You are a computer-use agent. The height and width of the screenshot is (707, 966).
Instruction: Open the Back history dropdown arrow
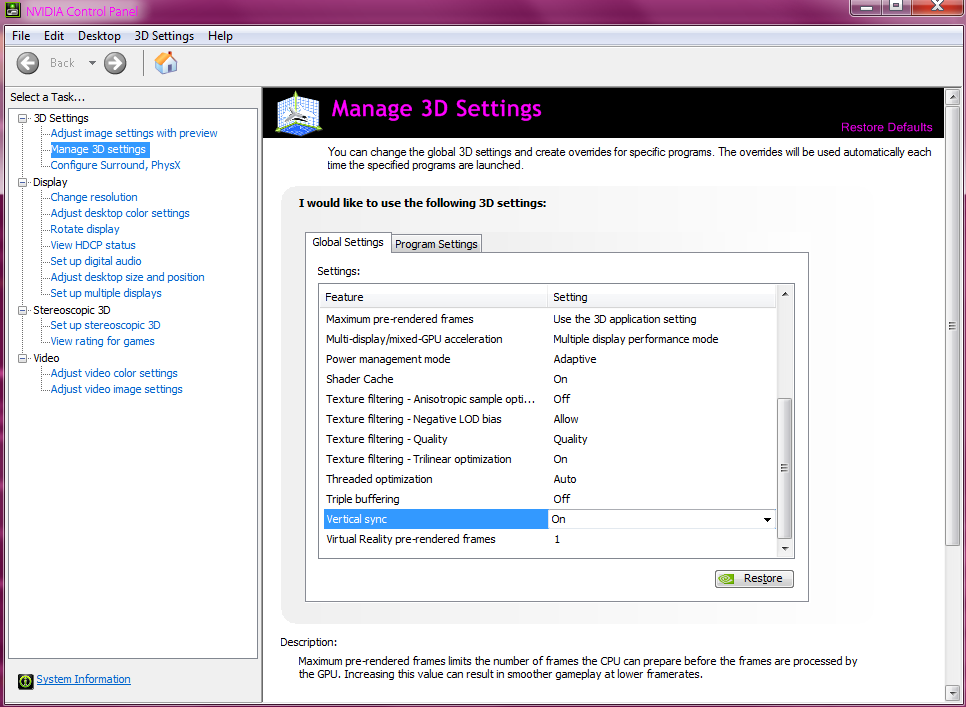[92, 63]
